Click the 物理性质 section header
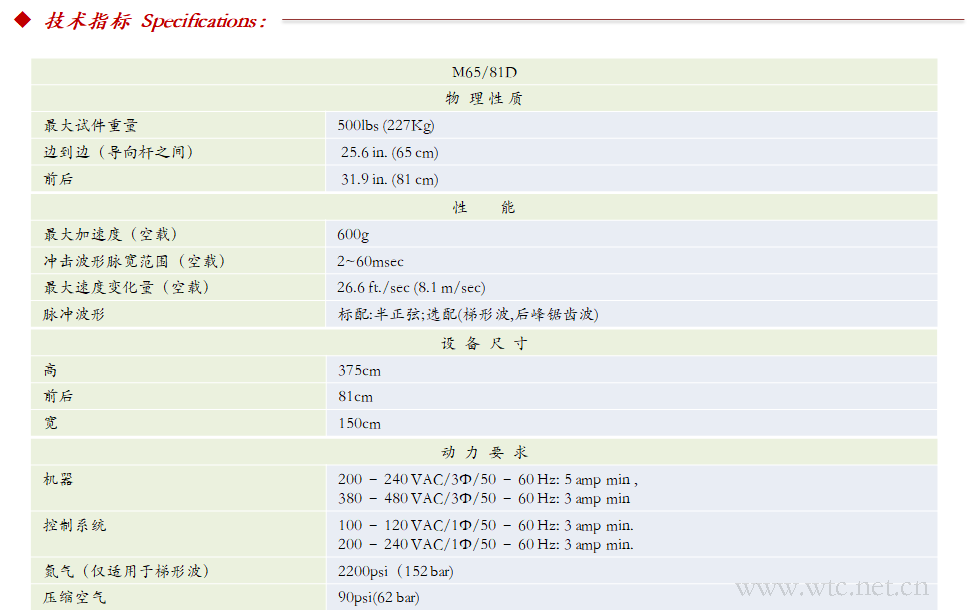This screenshot has height=616, width=969. (x=484, y=99)
